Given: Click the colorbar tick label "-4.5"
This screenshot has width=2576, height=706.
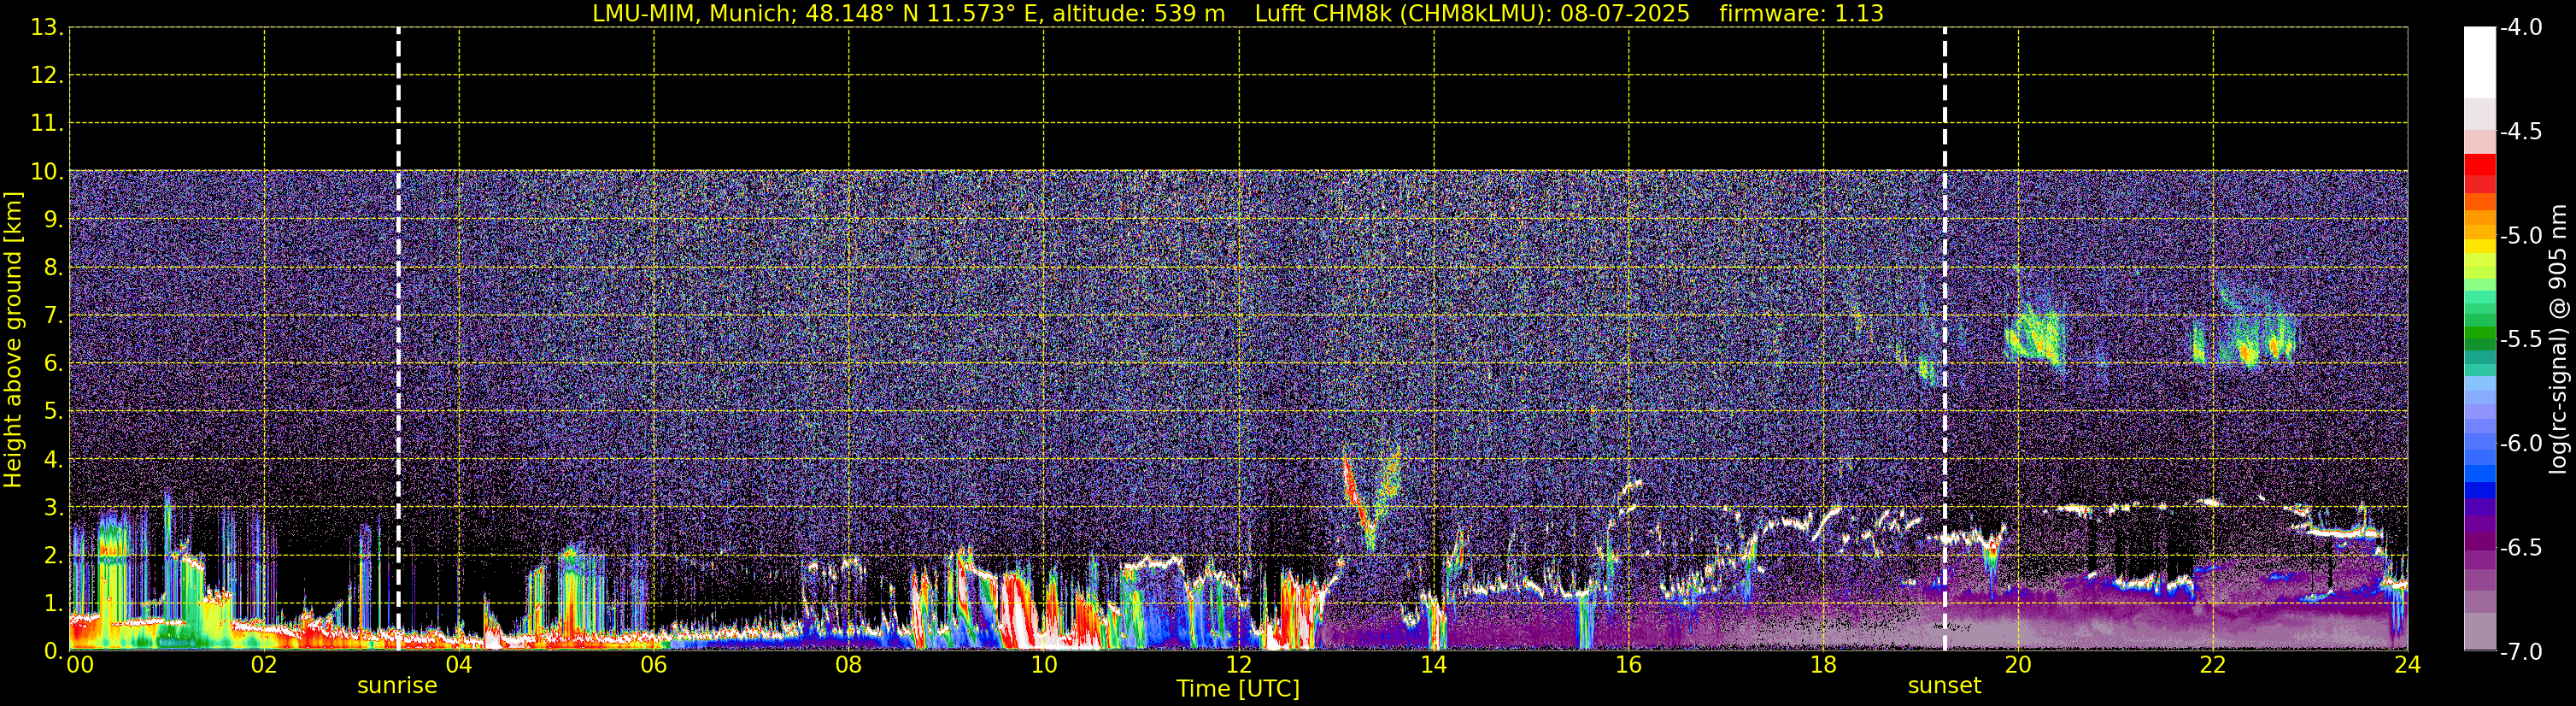Looking at the screenshot, I should coord(2521,132).
